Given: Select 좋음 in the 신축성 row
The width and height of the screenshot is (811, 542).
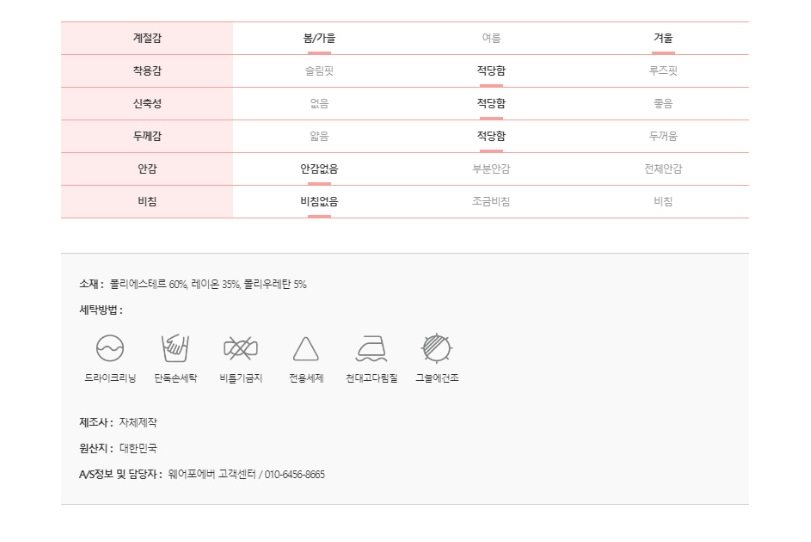Looking at the screenshot, I should click(663, 103).
